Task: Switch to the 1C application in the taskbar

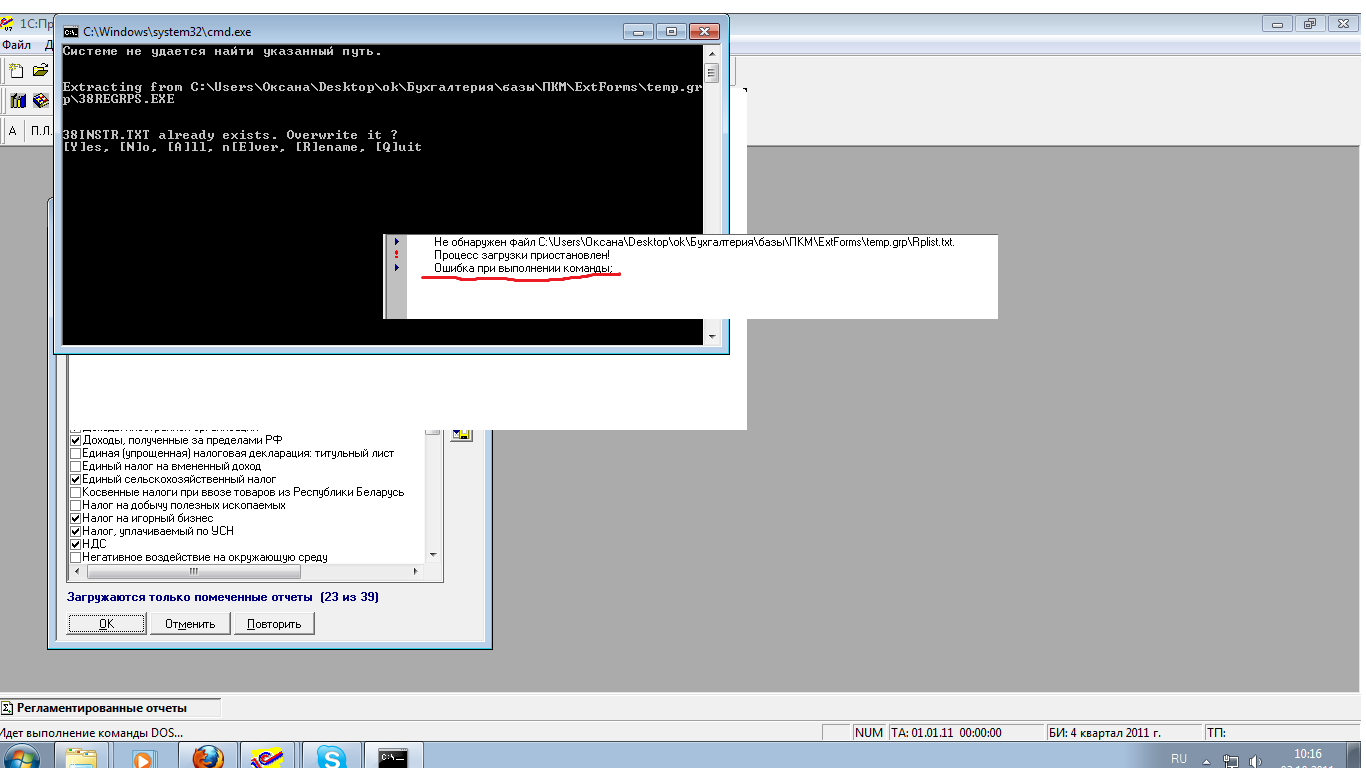Action: (267, 757)
